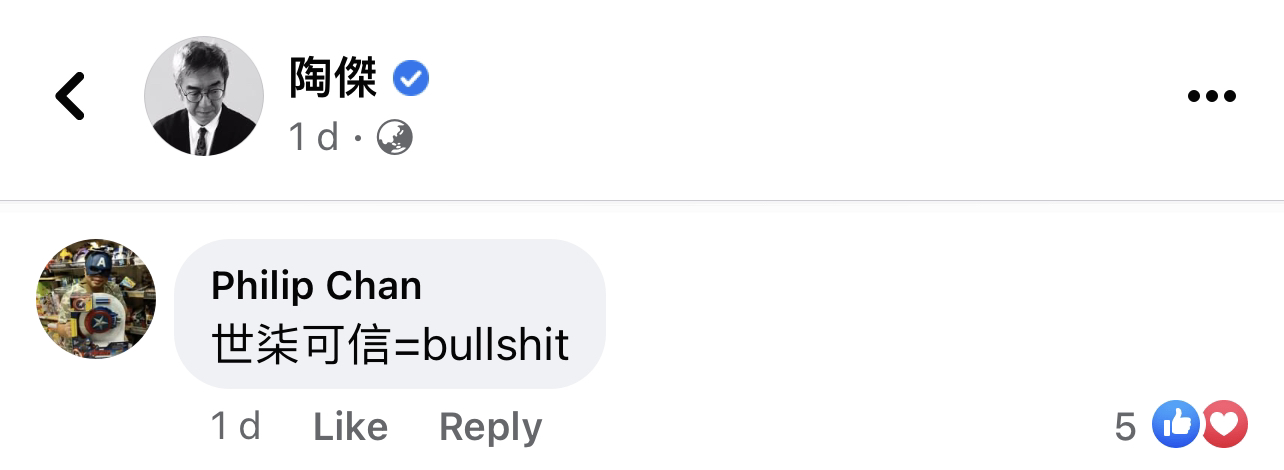
Task: Like Philip Chan's comment
Action: 350,427
